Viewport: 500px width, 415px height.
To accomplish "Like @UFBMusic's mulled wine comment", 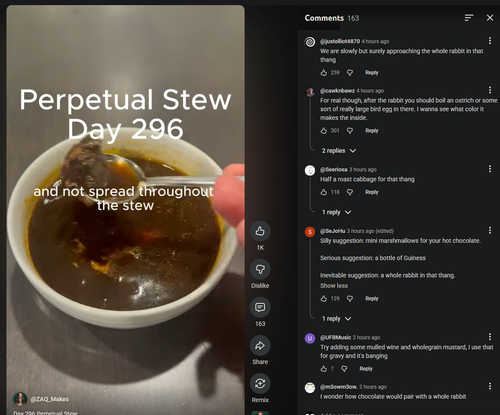I will [324, 369].
